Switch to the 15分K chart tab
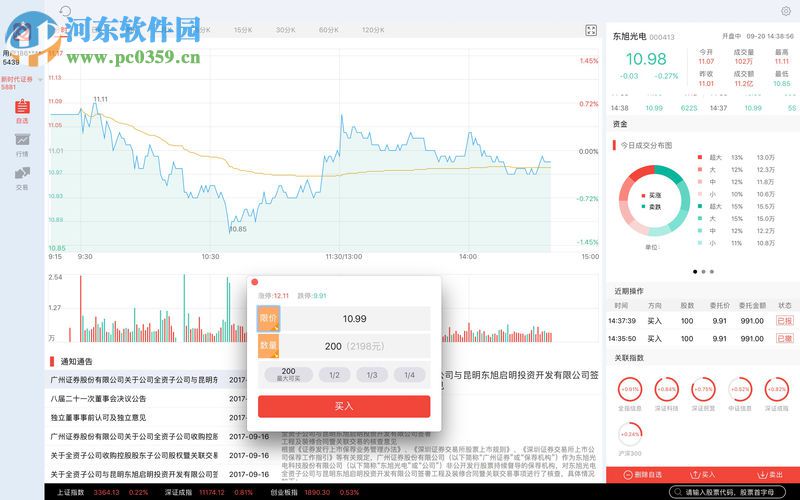This screenshot has height=500, width=800. click(243, 30)
